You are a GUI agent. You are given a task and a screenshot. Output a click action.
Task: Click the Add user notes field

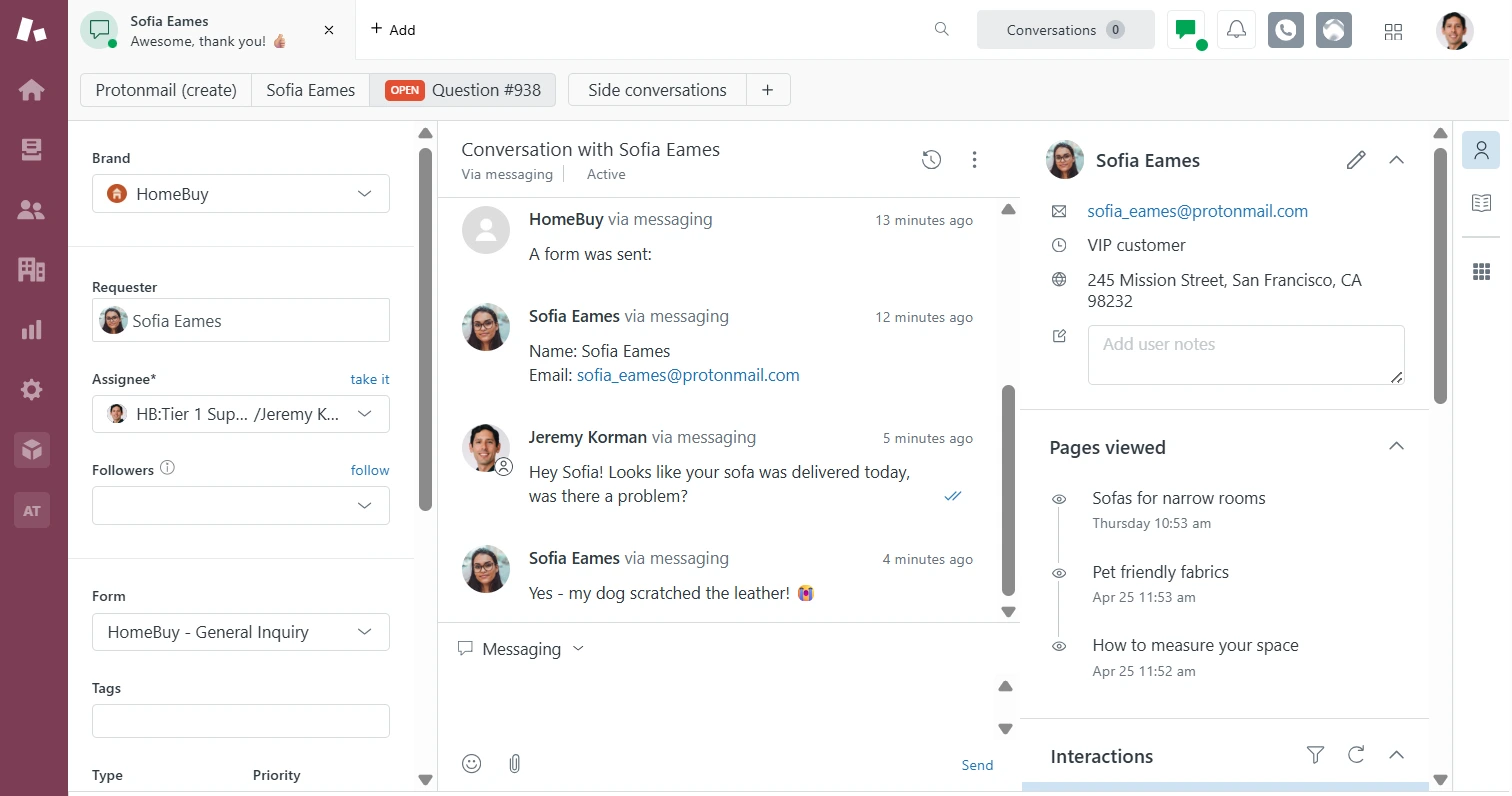(1245, 354)
